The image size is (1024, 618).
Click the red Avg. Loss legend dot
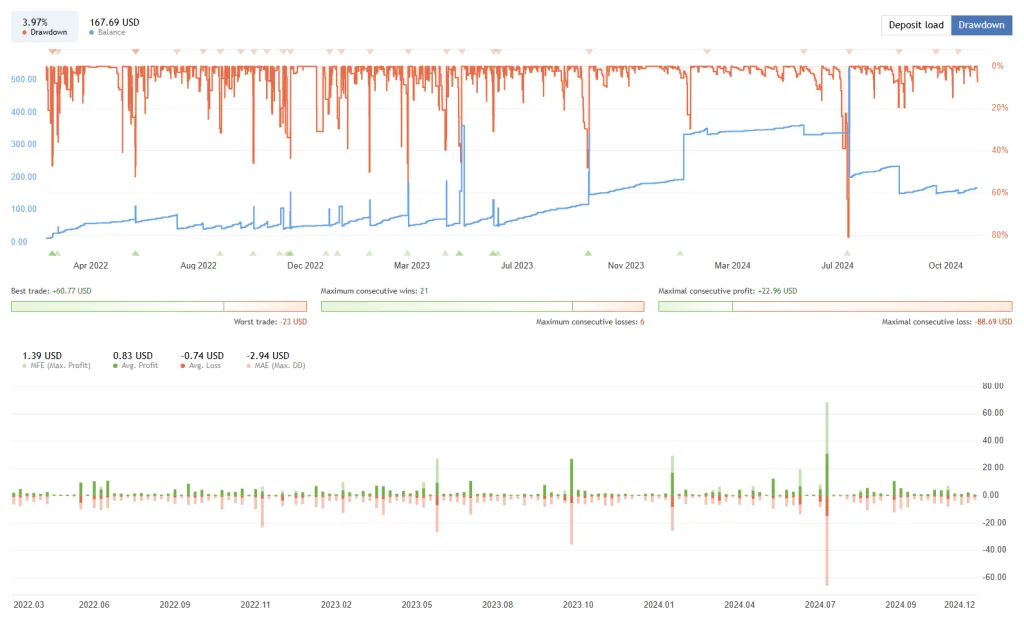point(183,366)
